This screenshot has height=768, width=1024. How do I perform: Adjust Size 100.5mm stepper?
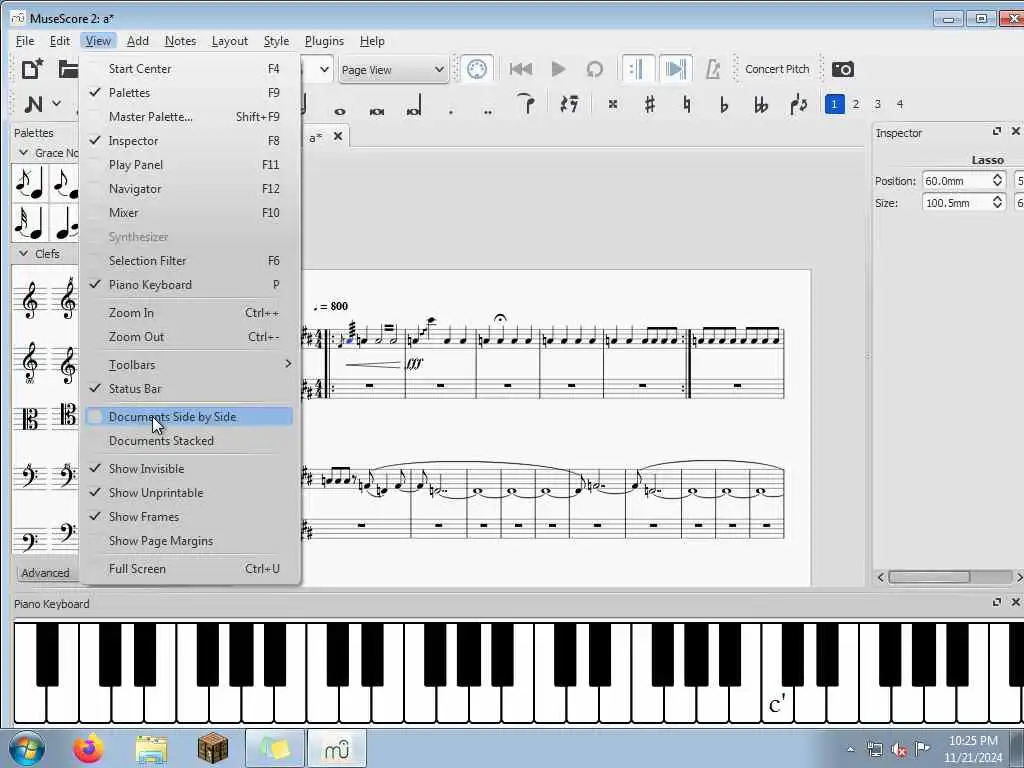pyautogui.click(x=997, y=202)
